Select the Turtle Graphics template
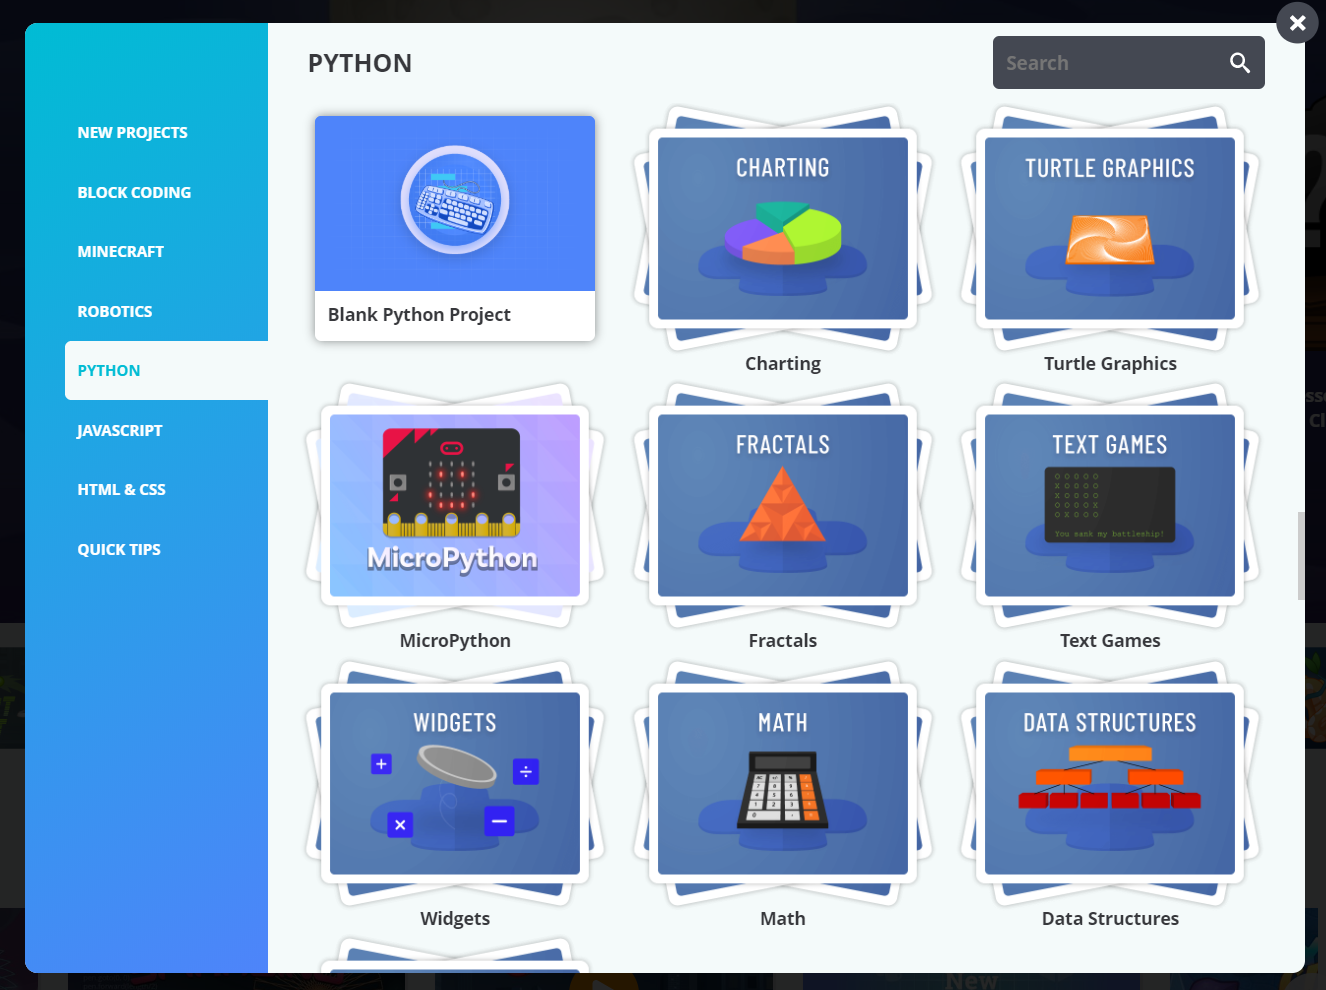Image resolution: width=1326 pixels, height=990 pixels. pos(1110,229)
